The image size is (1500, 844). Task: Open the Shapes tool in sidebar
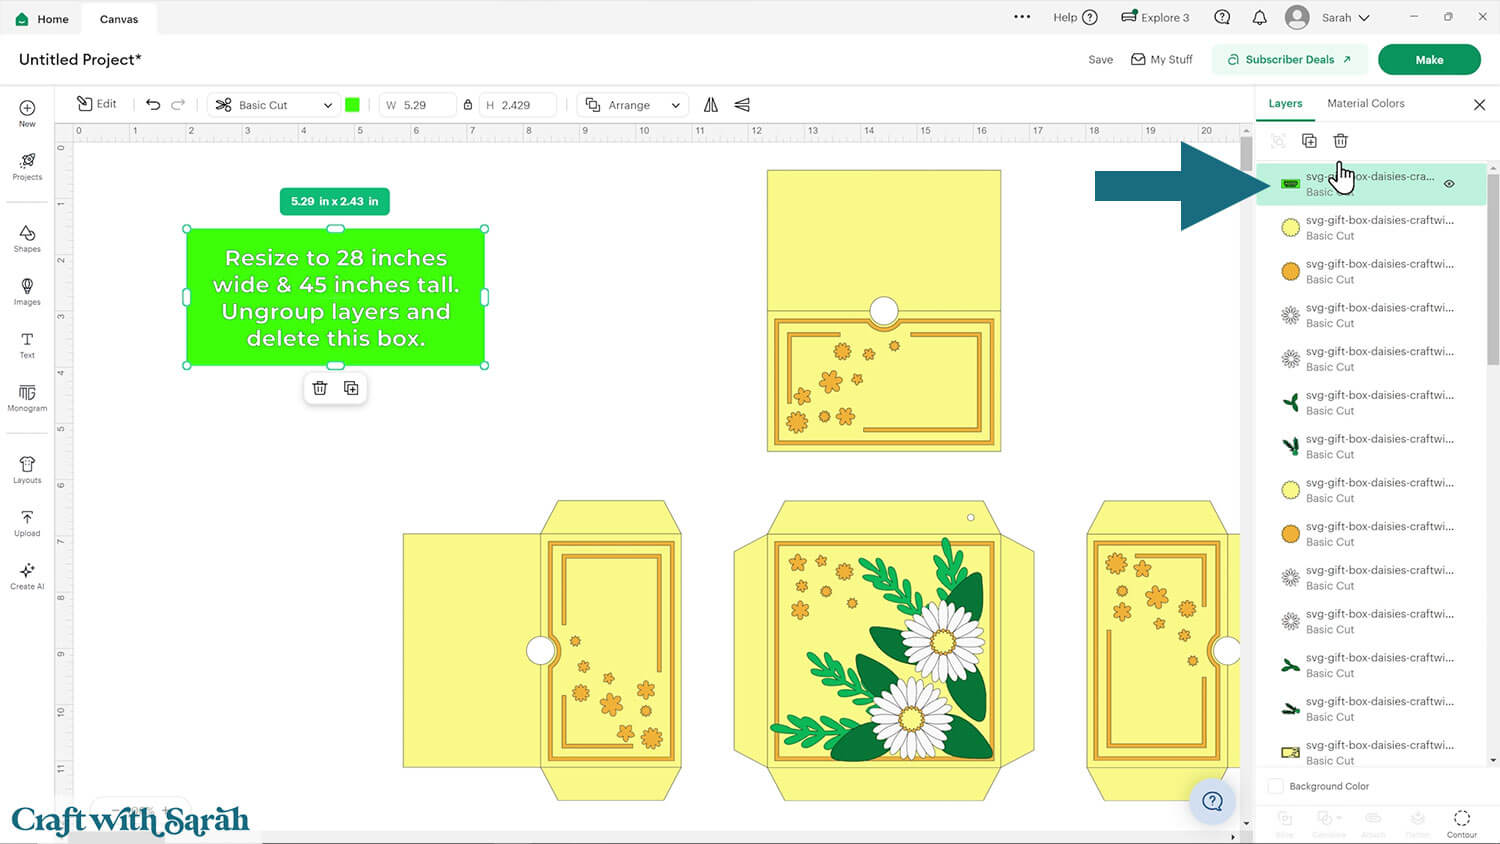click(x=27, y=238)
